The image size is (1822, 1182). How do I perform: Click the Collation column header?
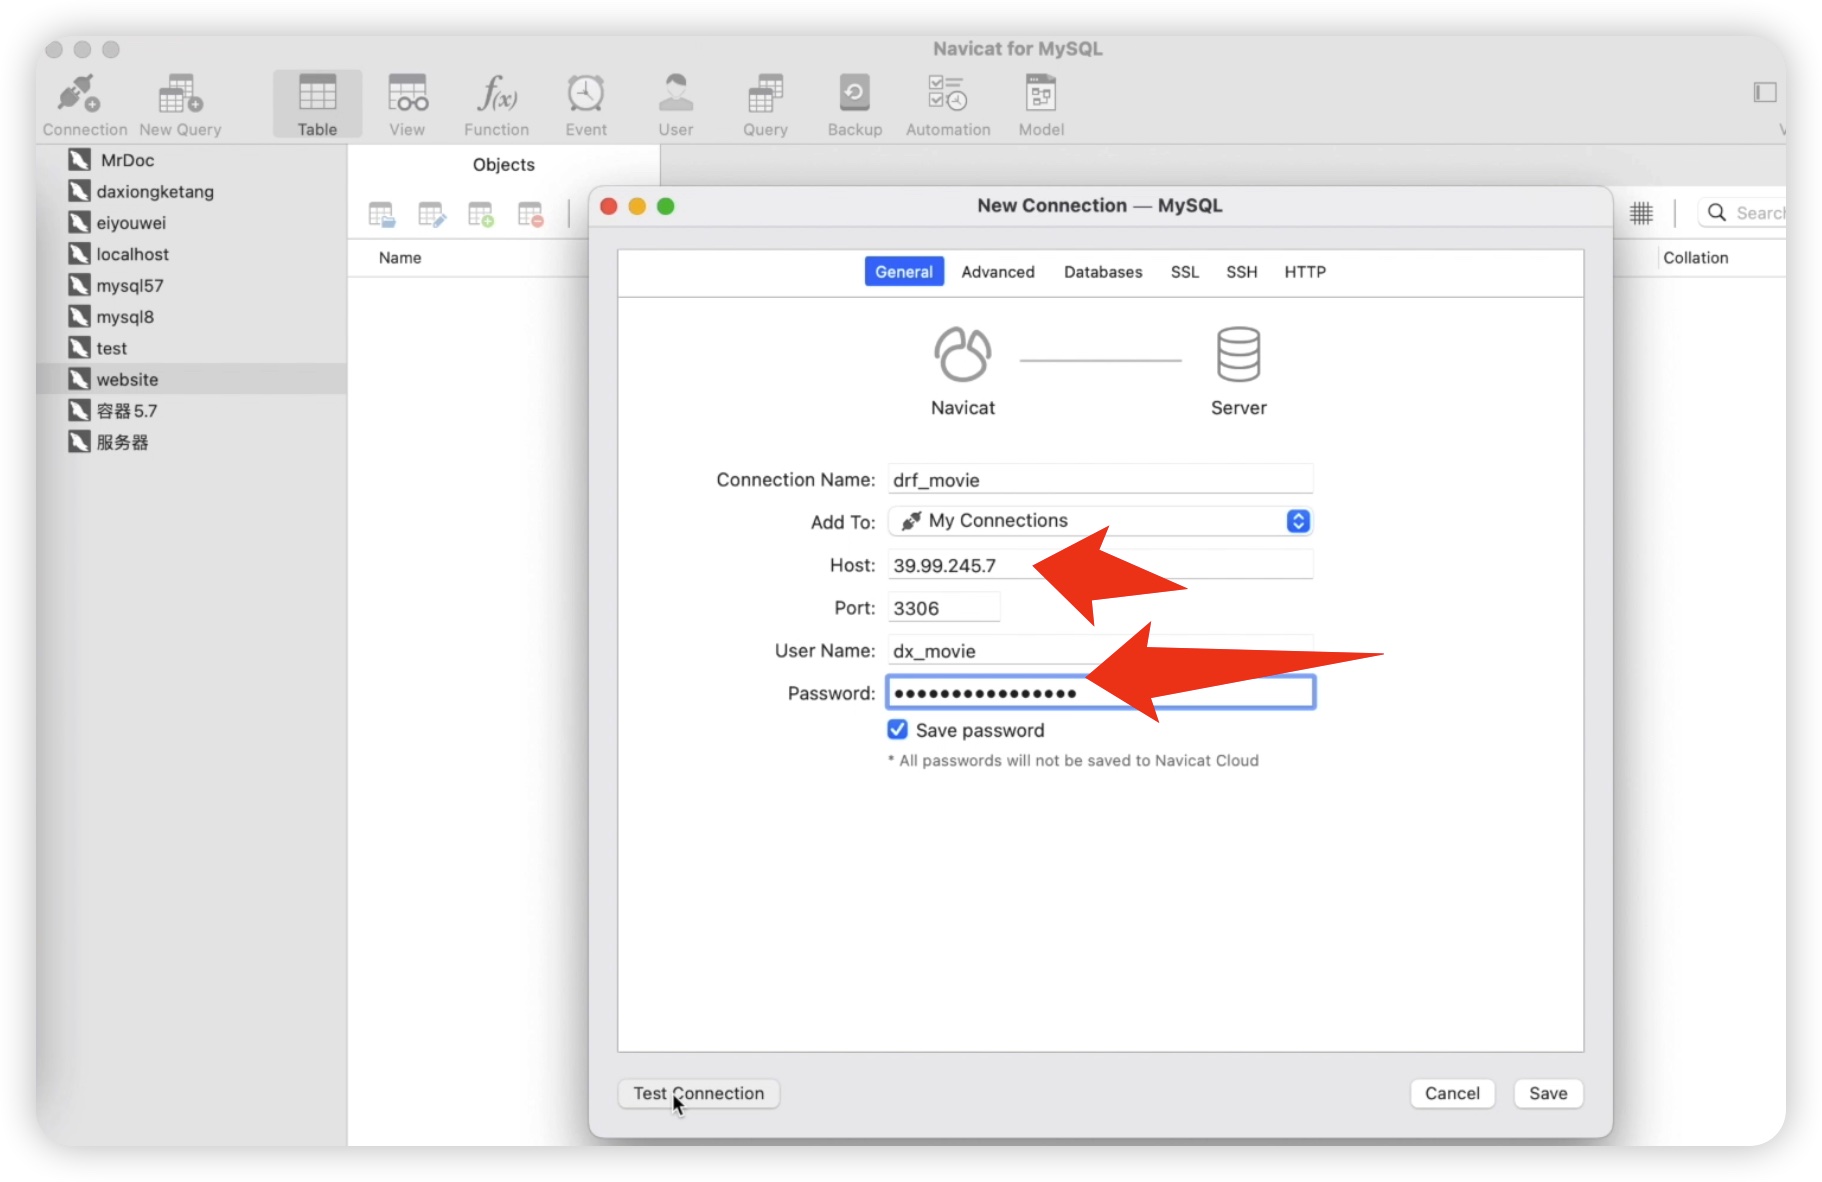click(x=1695, y=258)
